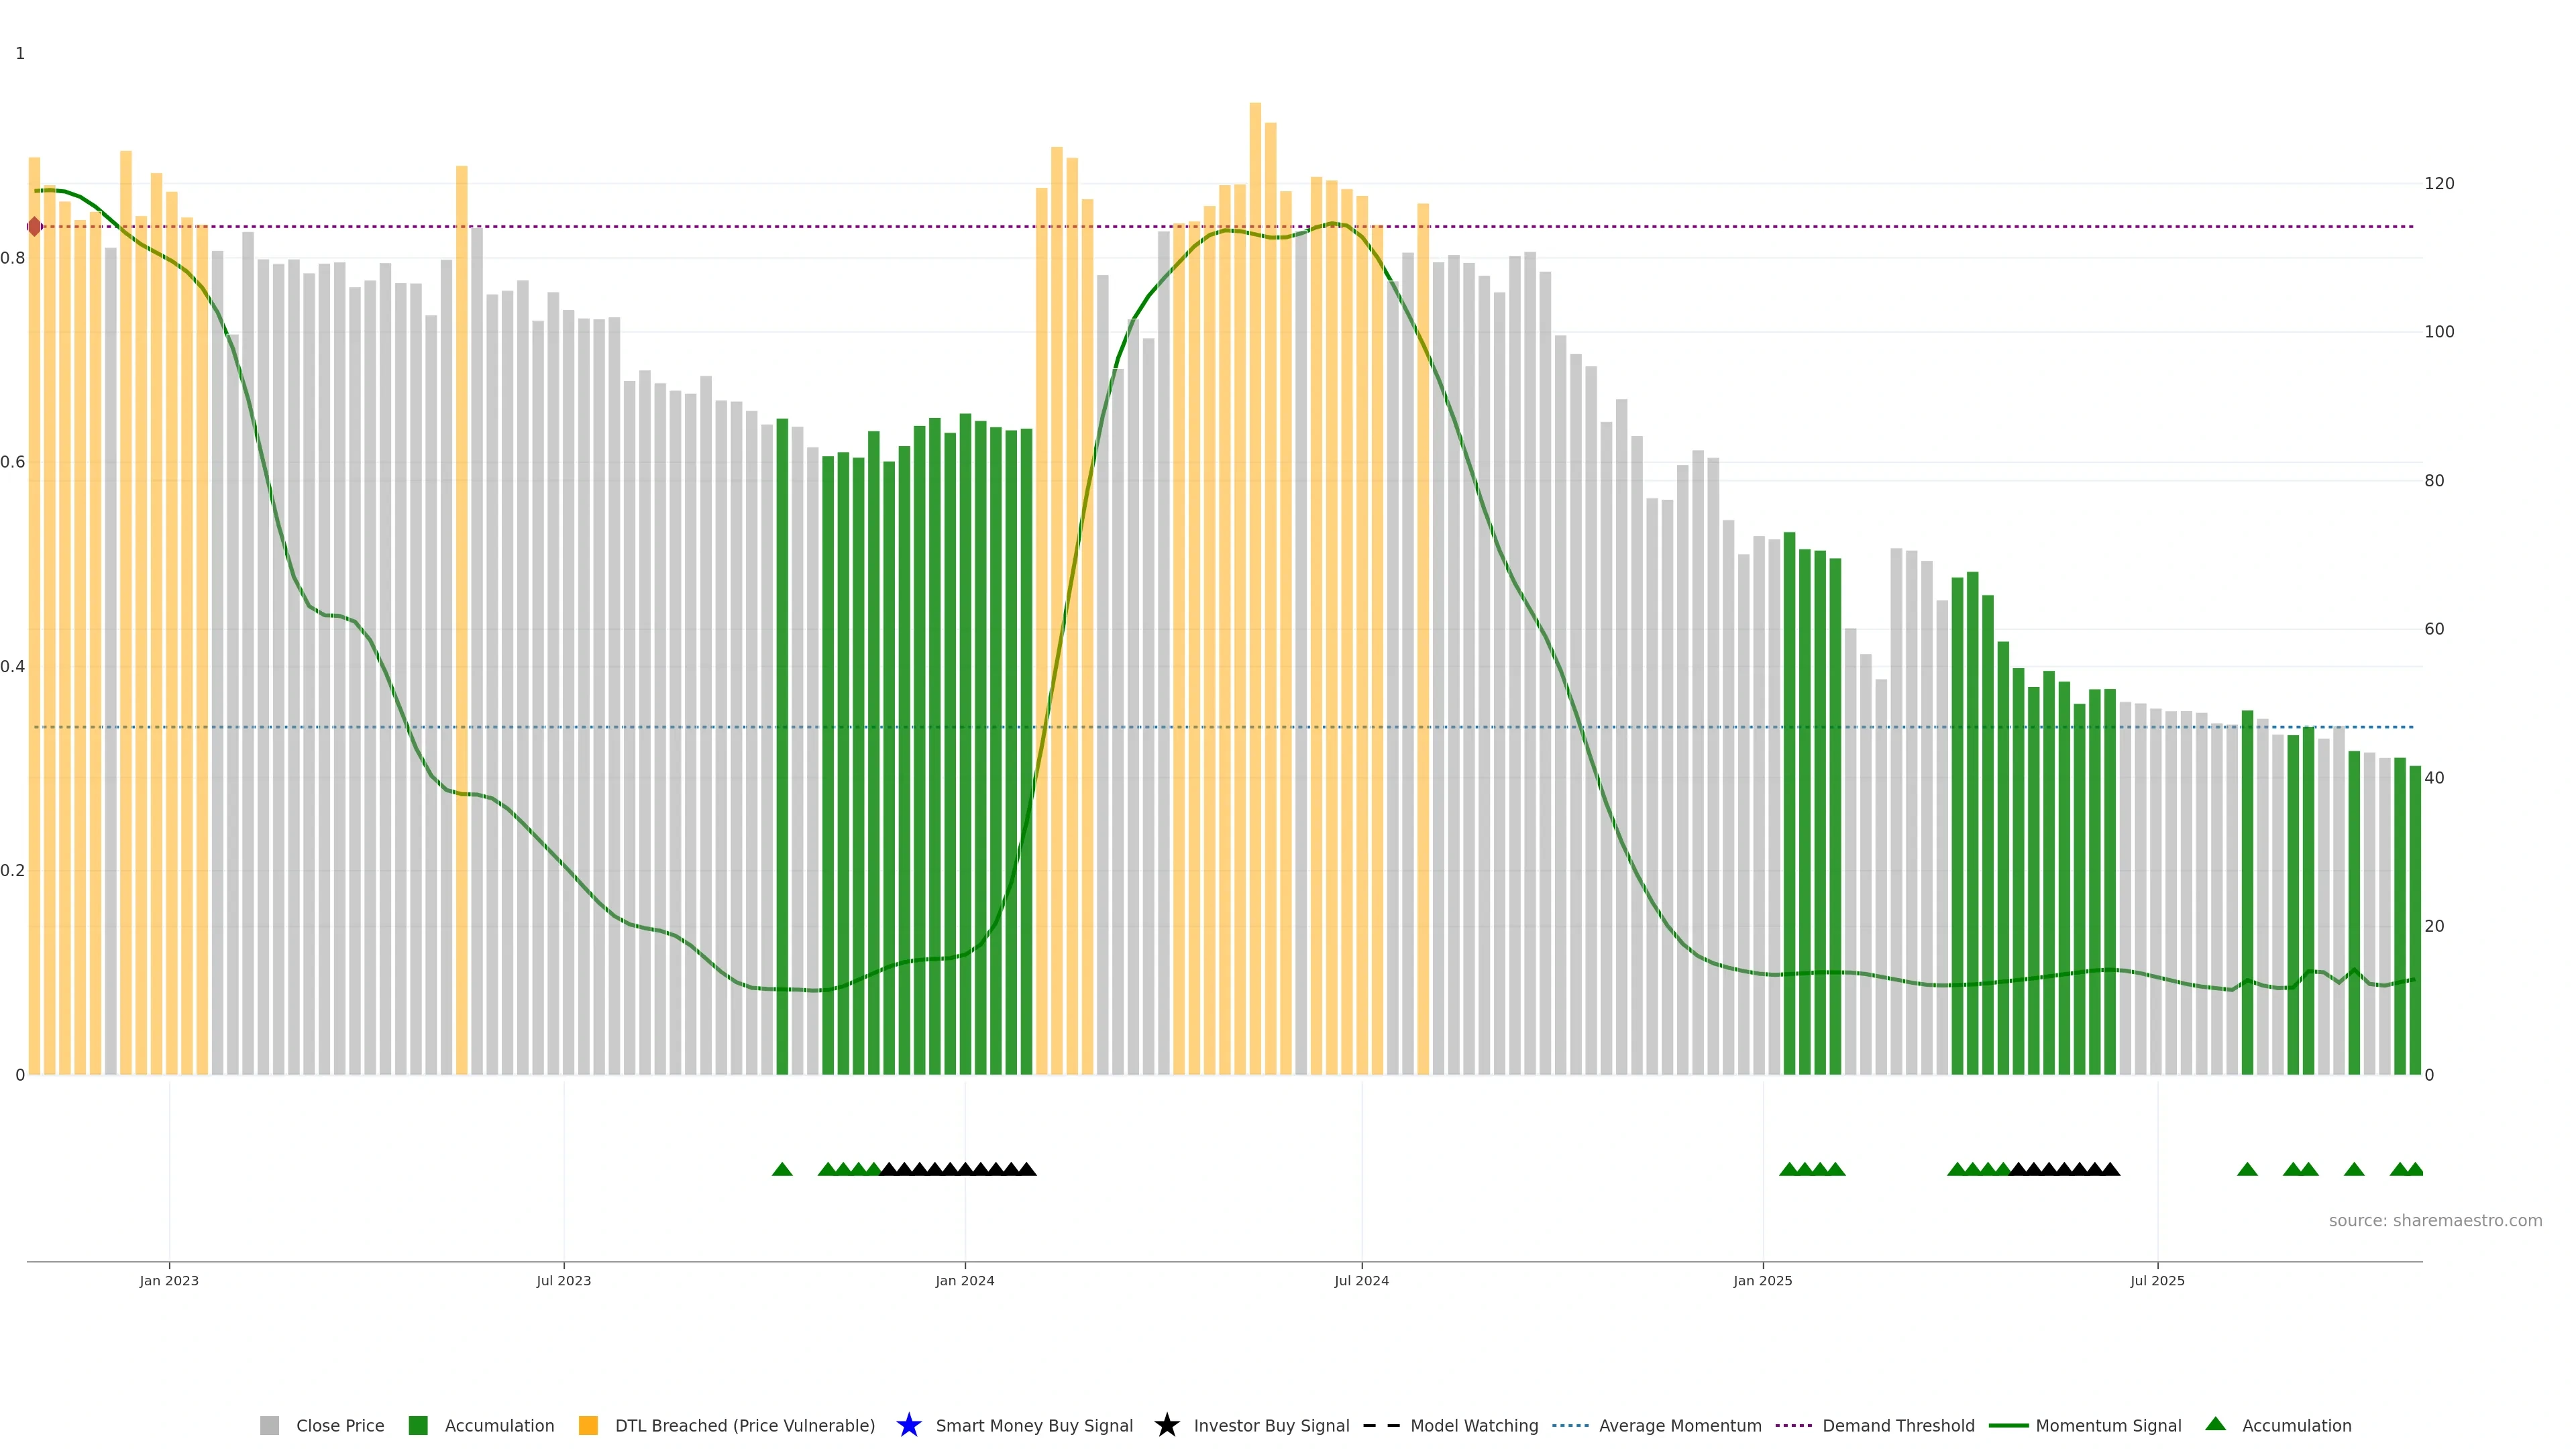Toggle the green Accumulation bar legend entry

[x=418, y=1425]
